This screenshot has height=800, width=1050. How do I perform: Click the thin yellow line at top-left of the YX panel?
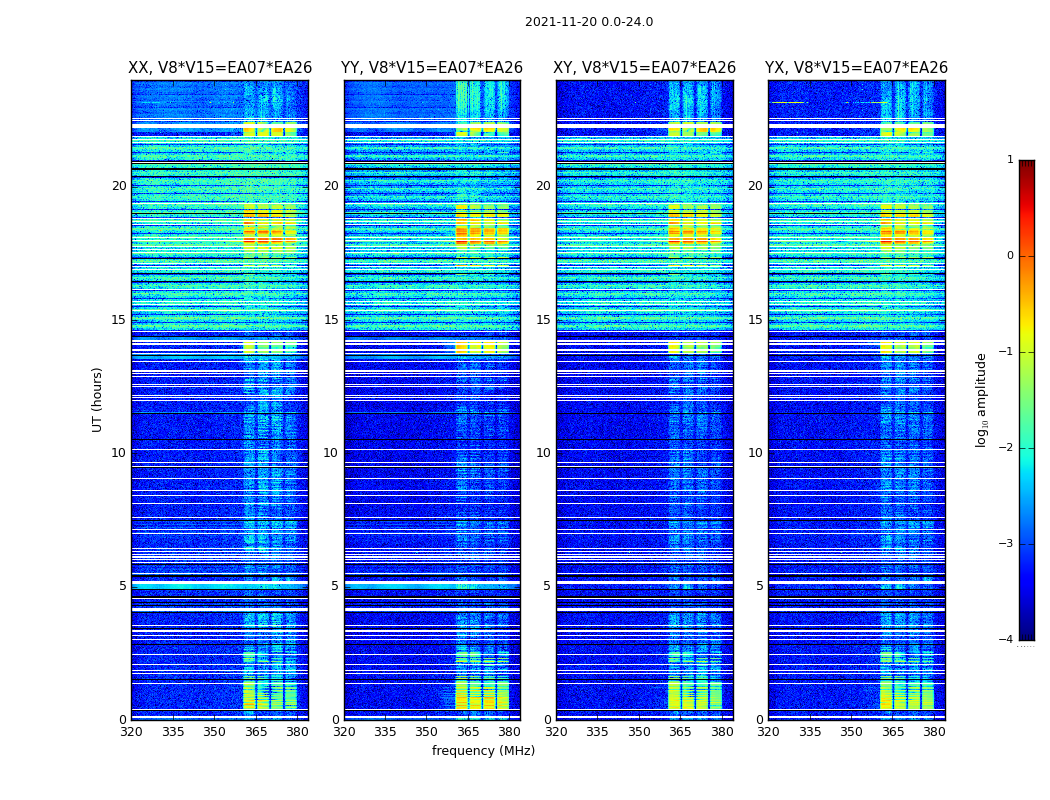pyautogui.click(x=788, y=102)
